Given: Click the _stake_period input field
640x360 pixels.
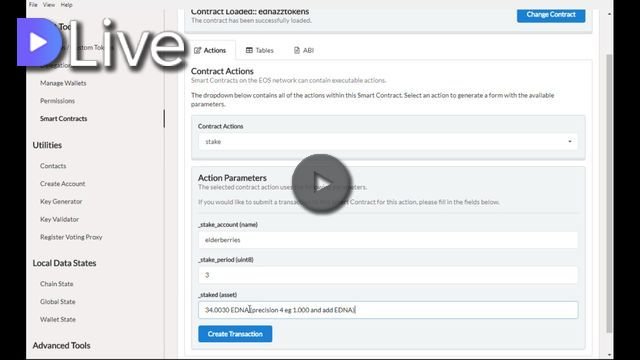Looking at the screenshot, I should [x=388, y=275].
